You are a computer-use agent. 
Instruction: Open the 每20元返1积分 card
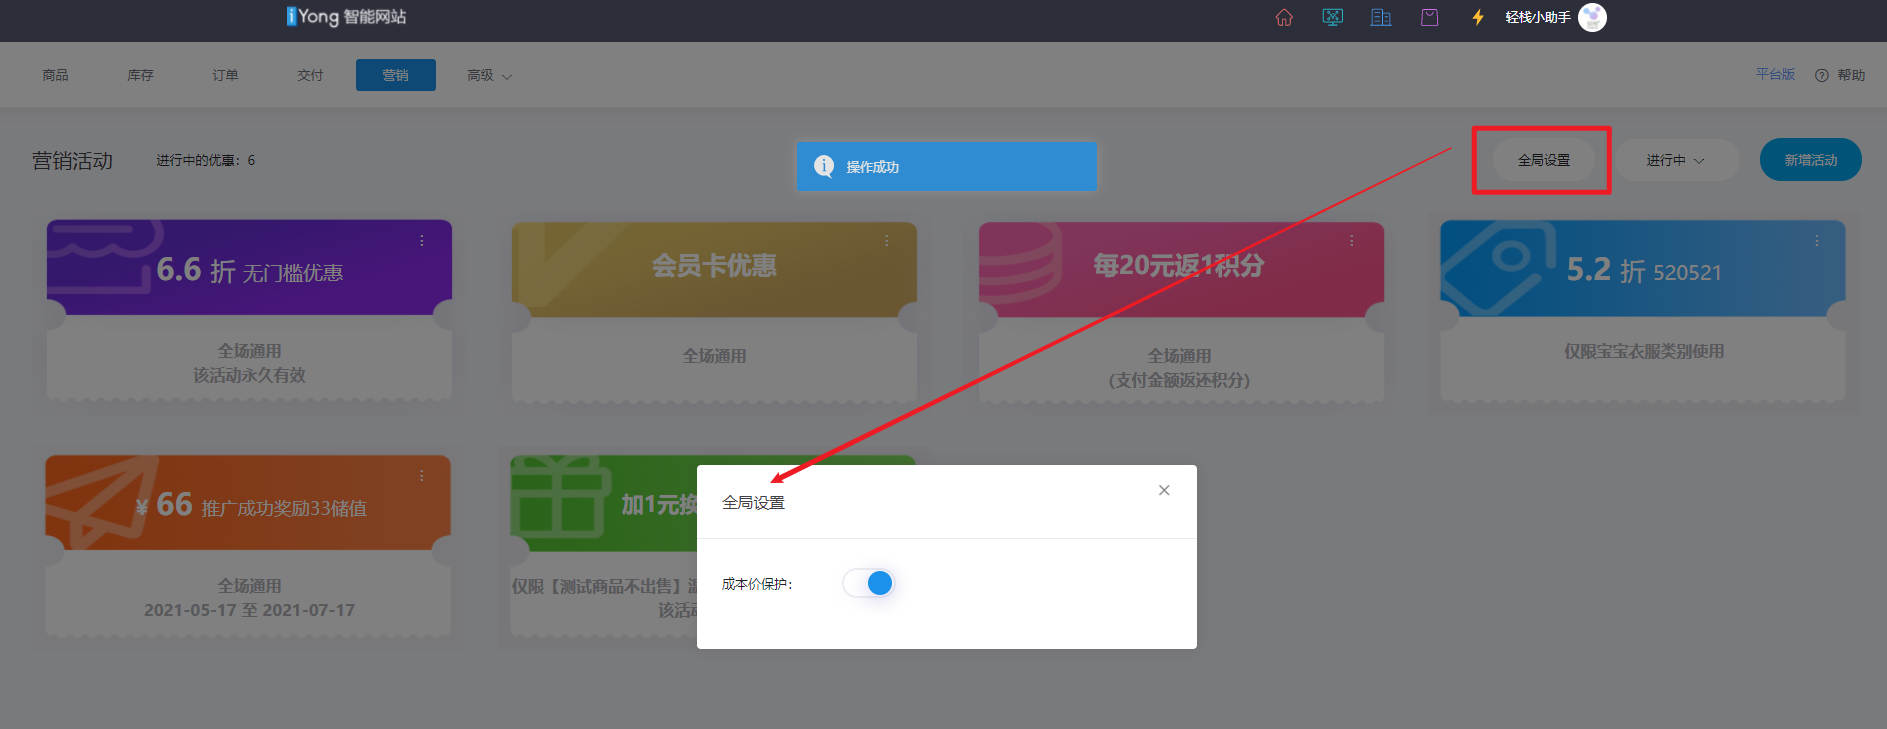coord(1181,312)
